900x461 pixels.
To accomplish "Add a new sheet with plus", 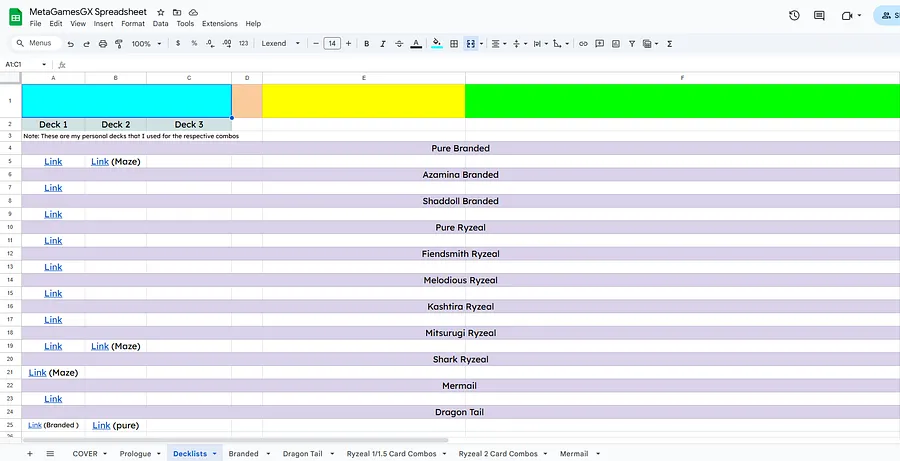I will (x=30, y=454).
